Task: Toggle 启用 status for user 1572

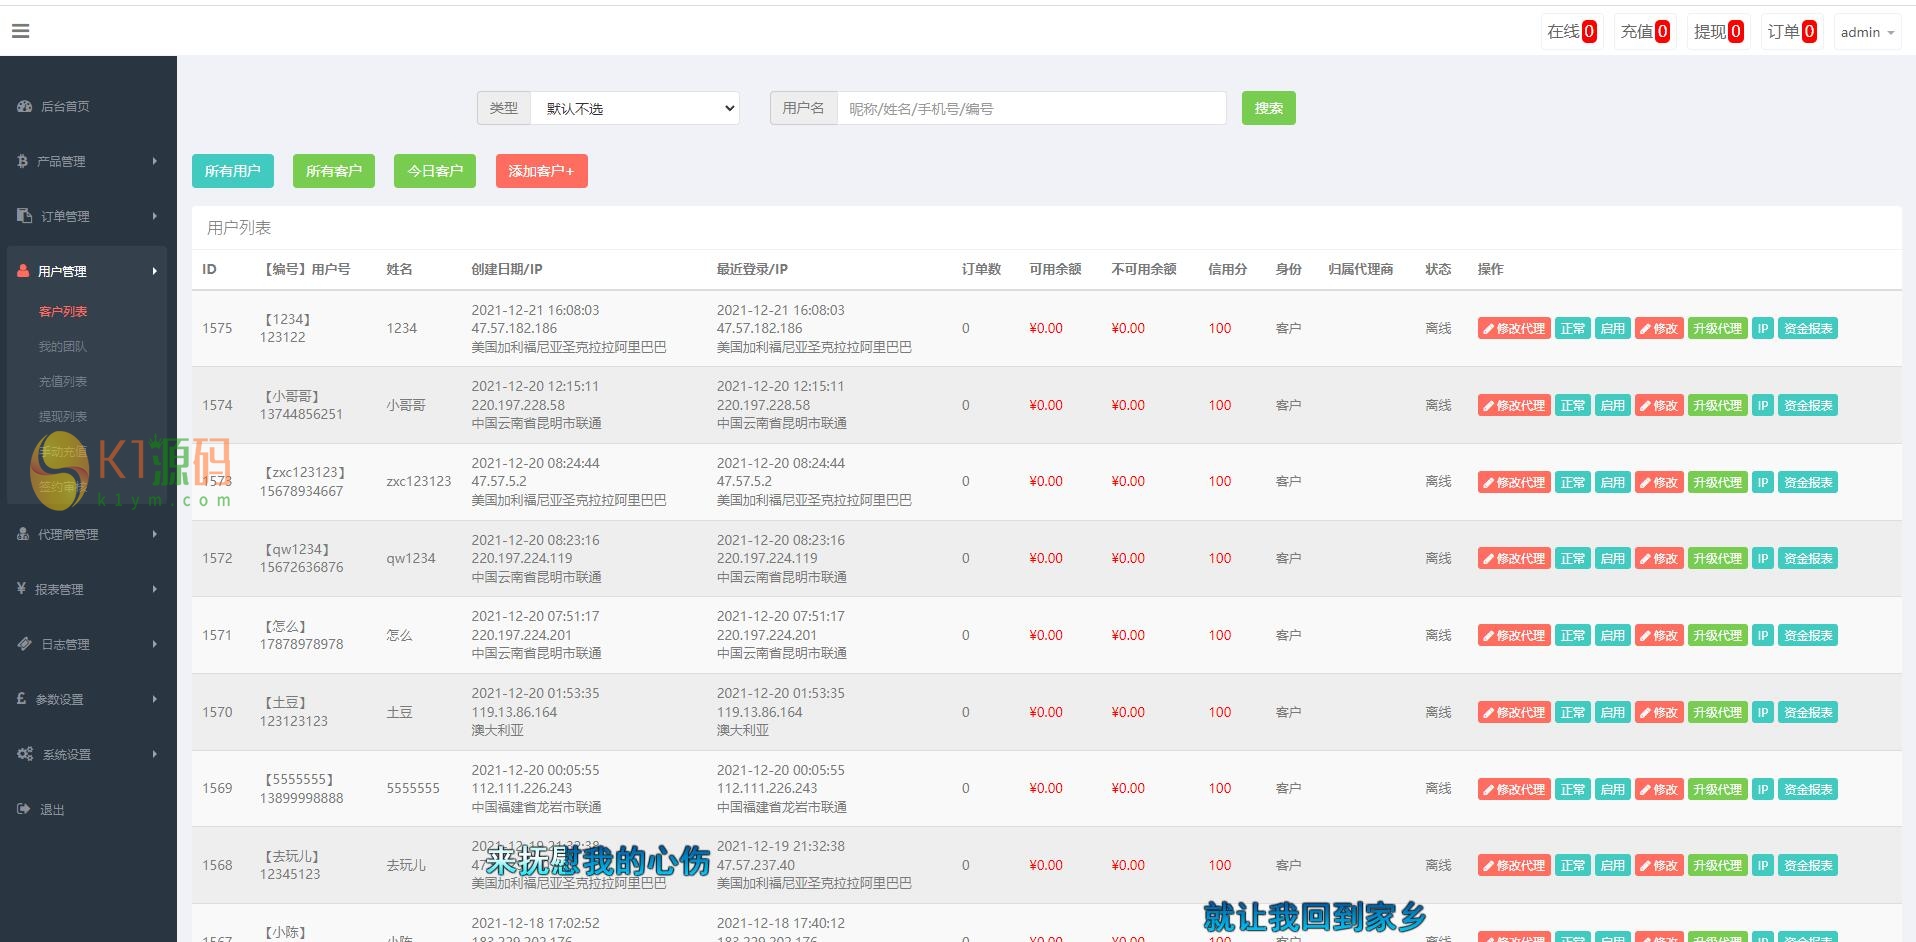Action: [x=1612, y=558]
